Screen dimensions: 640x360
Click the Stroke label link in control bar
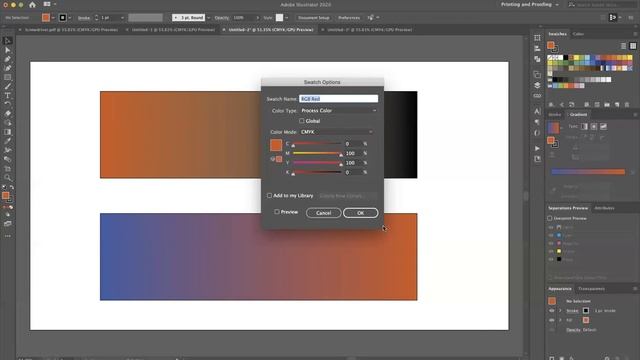(84, 18)
